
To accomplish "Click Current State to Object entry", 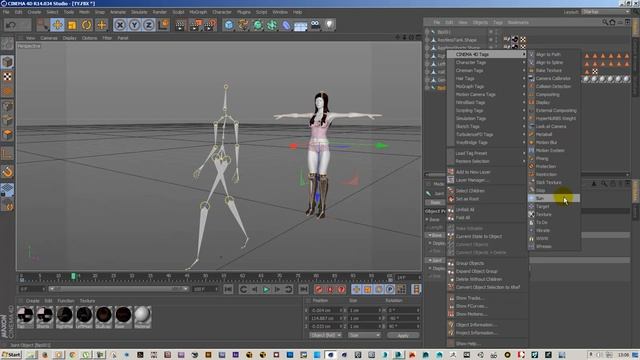I will [487, 237].
